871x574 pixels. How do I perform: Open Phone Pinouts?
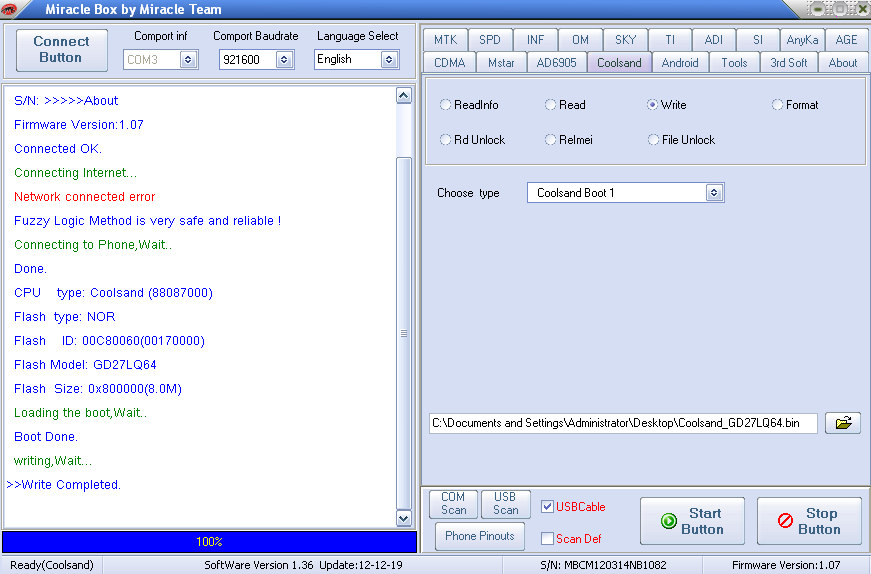coord(479,536)
